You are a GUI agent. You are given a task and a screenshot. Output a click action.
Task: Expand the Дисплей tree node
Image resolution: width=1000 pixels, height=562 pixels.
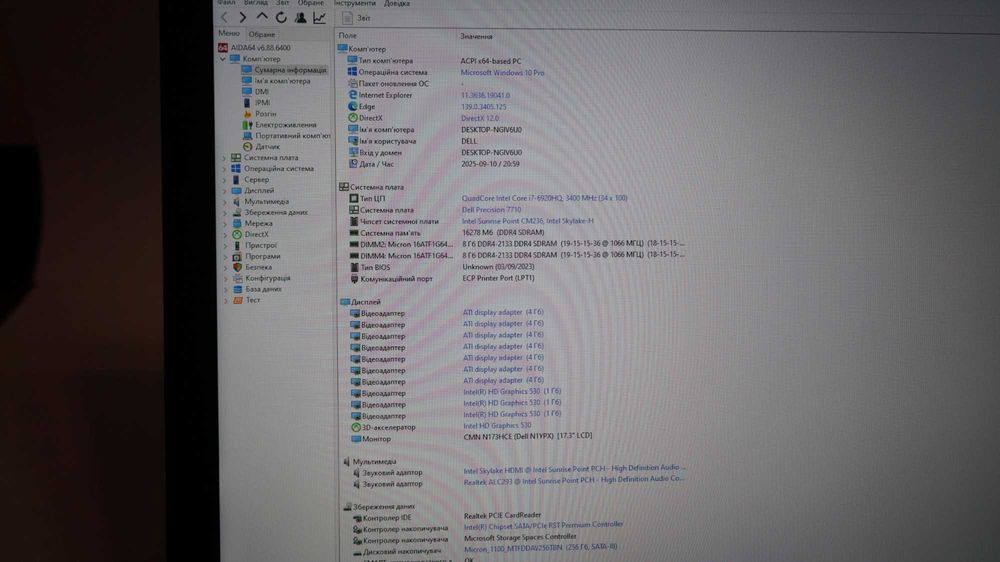[224, 191]
